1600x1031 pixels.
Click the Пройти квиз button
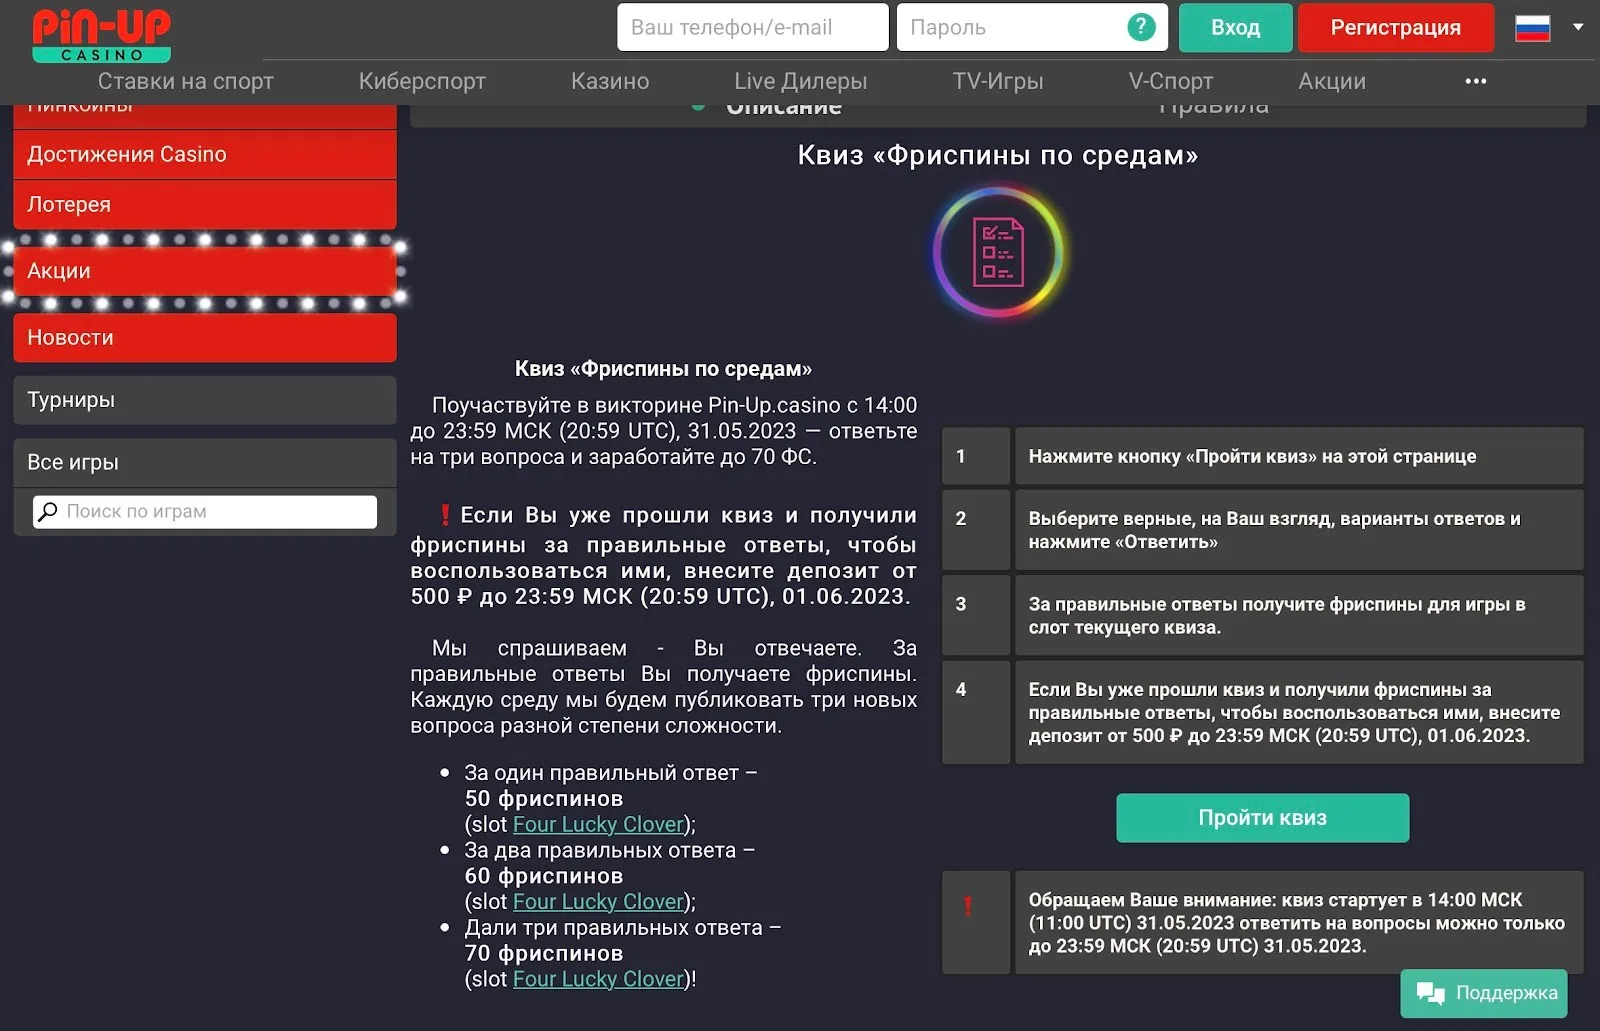(1262, 818)
